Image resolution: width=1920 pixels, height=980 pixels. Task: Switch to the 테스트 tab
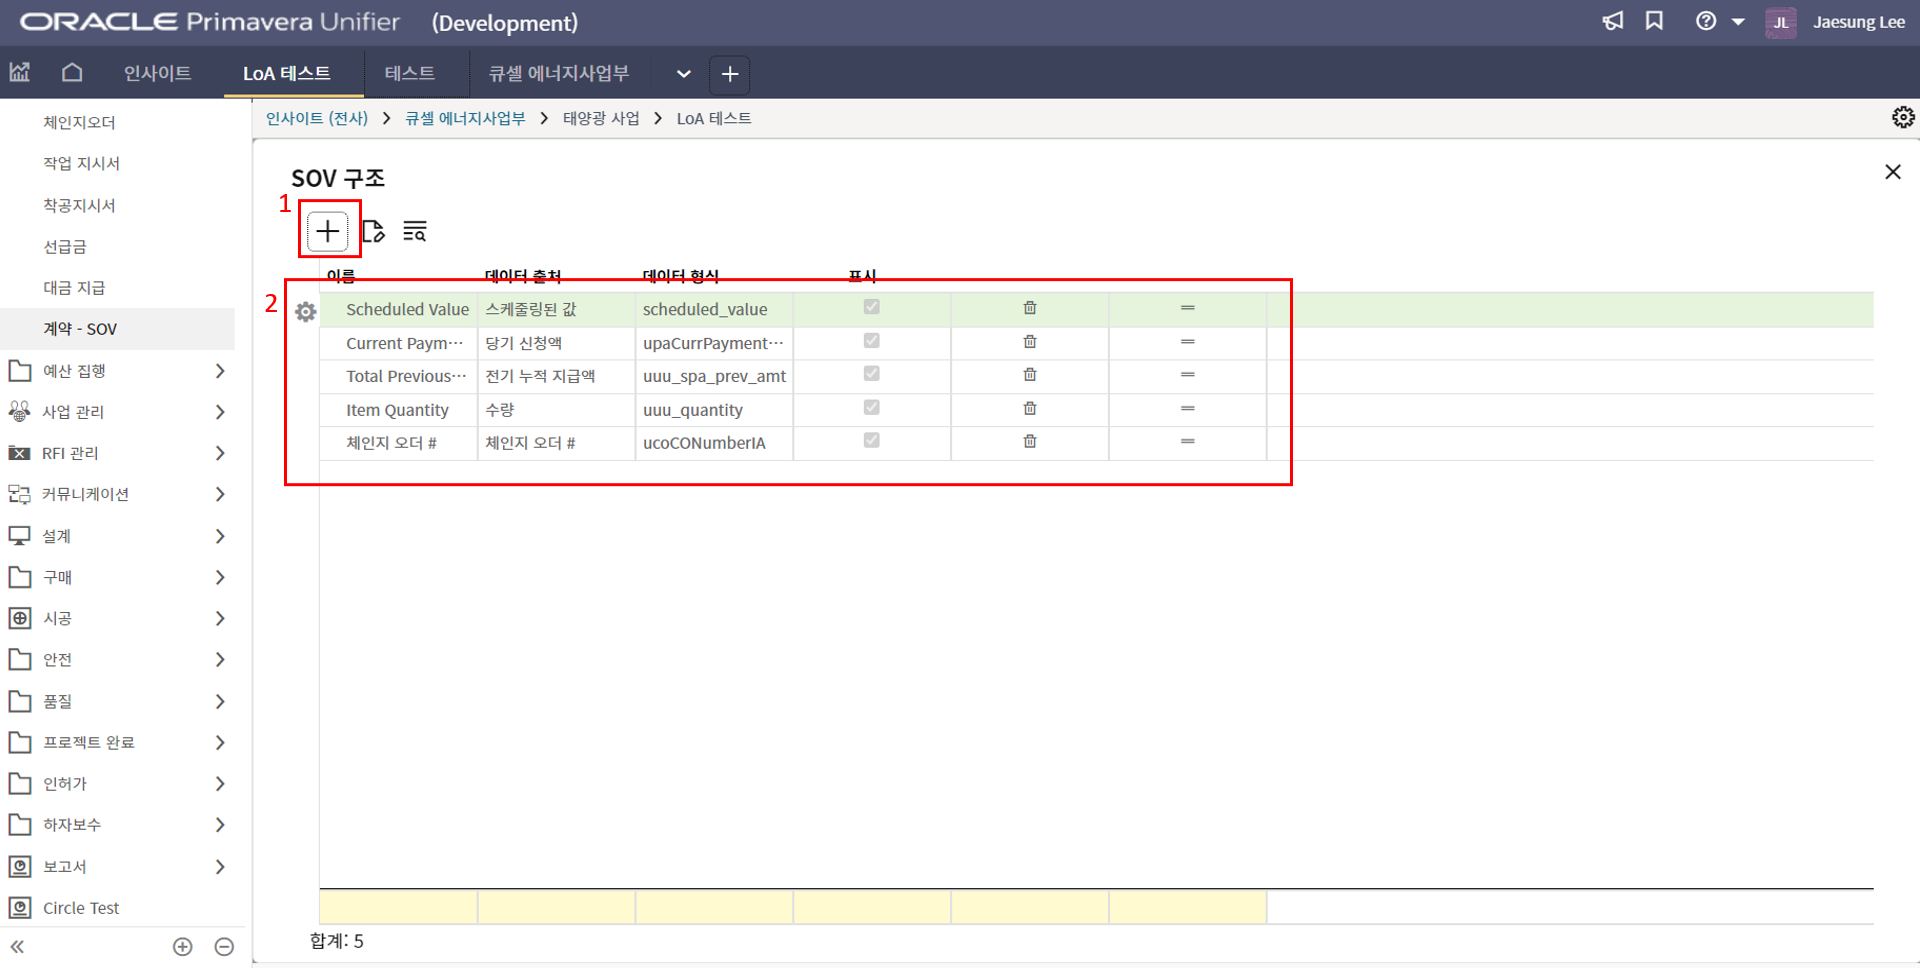tap(409, 74)
